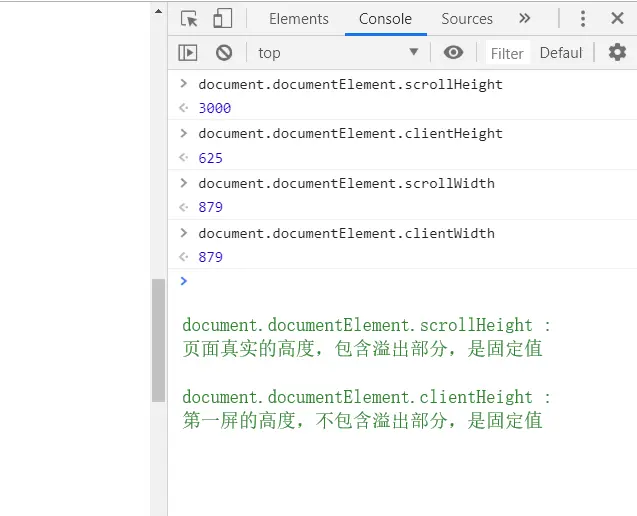Open the DevTools three-dot menu
637x516 pixels.
tap(583, 19)
